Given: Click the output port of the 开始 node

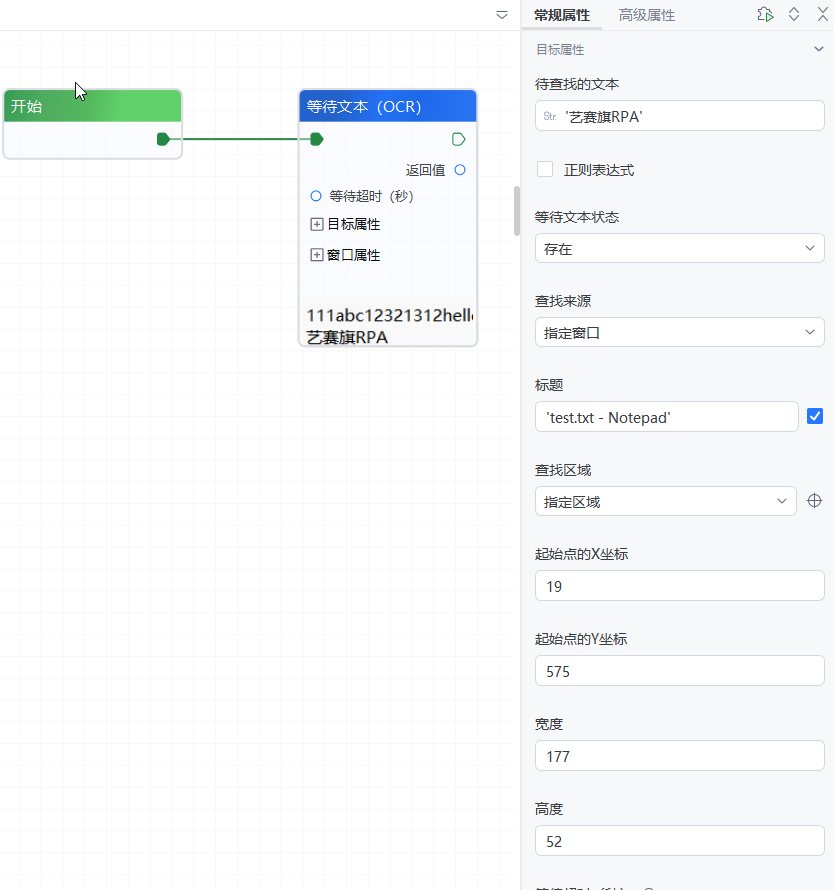Looking at the screenshot, I should [x=163, y=139].
